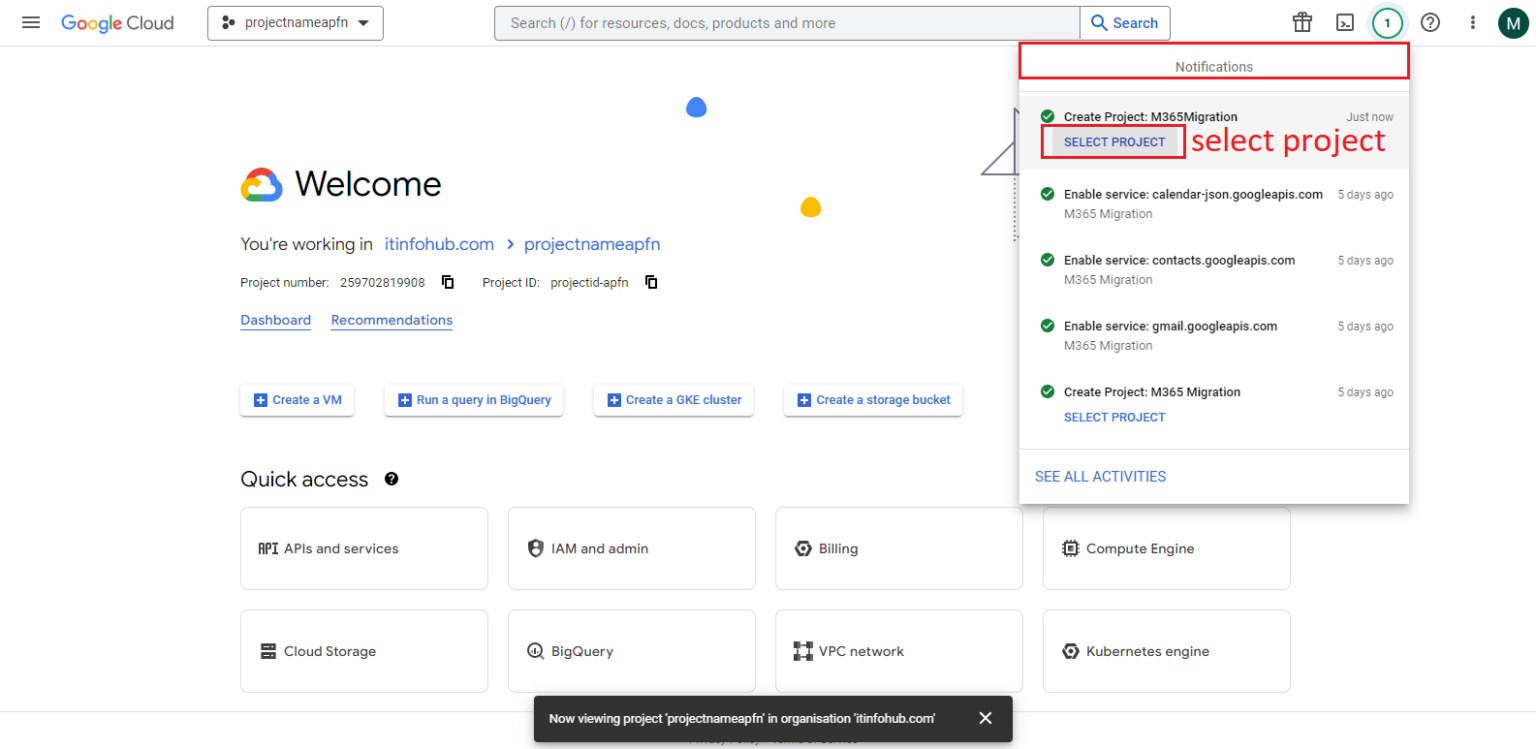Click SELECT PROJECT for M365Migration

pyautogui.click(x=1112, y=141)
